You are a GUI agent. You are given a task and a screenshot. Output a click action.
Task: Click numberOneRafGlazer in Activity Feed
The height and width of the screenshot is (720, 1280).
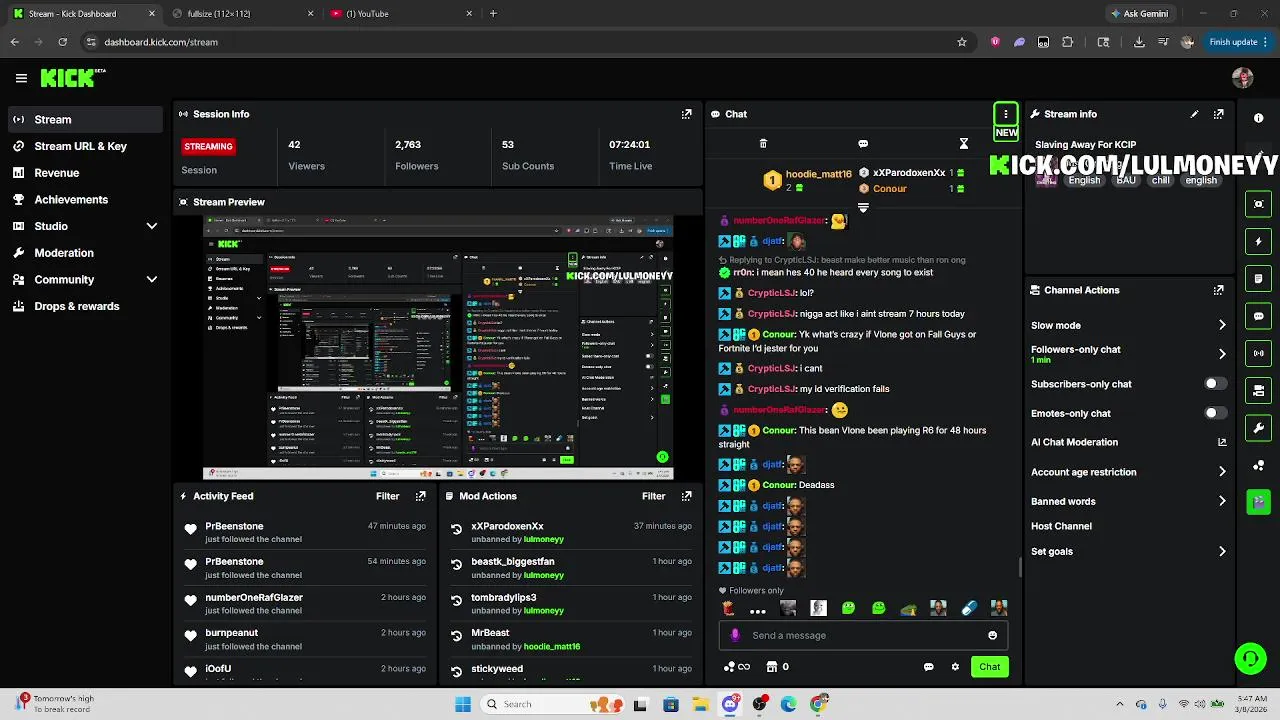(254, 597)
